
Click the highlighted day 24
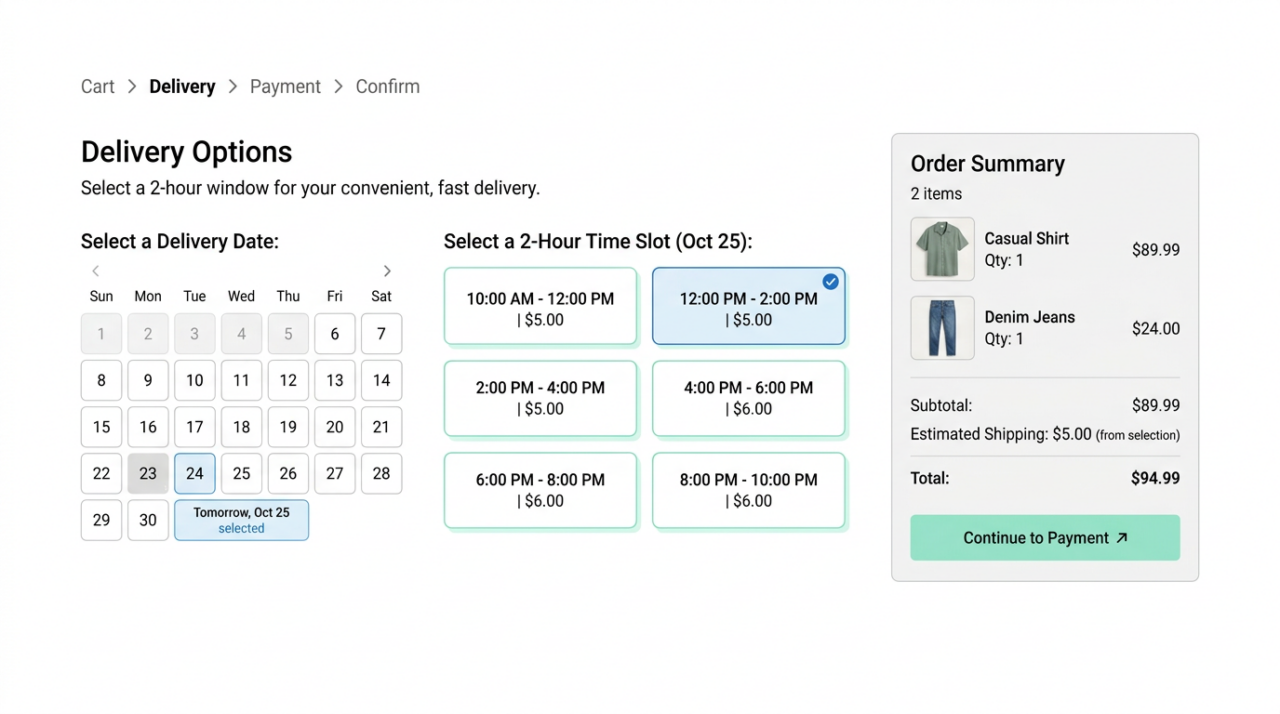pyautogui.click(x=195, y=473)
